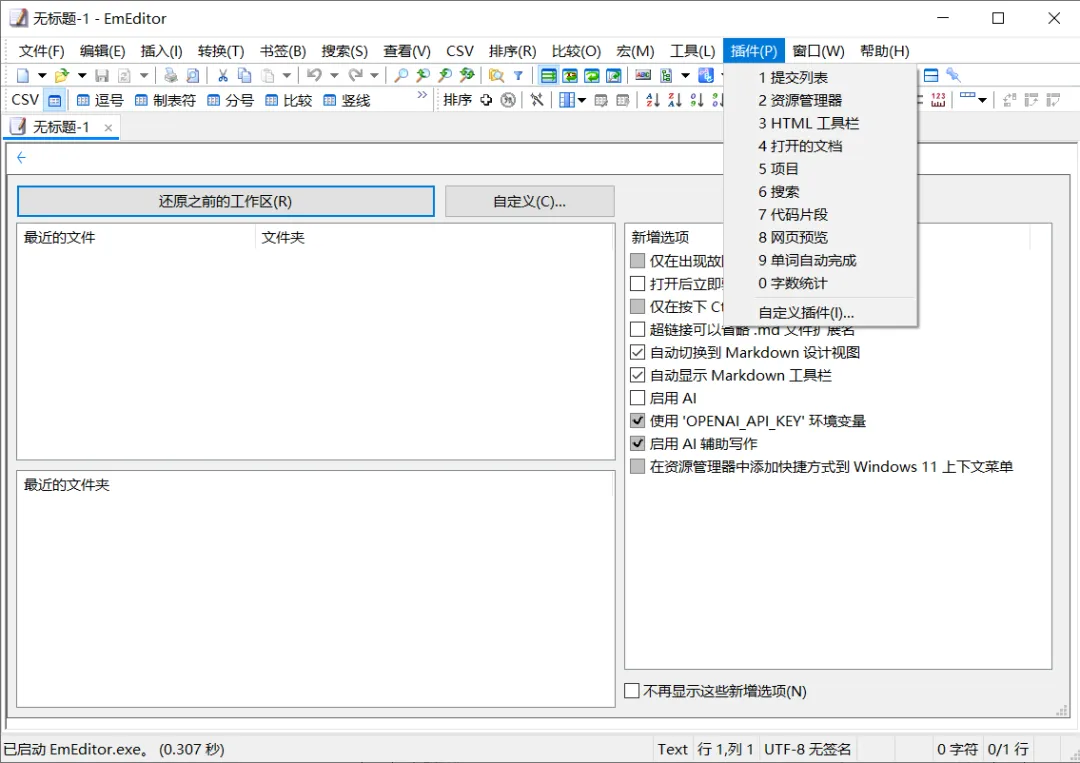Click the 竖线 (pipe) CSV mode button
1080x763 pixels.
point(347,101)
